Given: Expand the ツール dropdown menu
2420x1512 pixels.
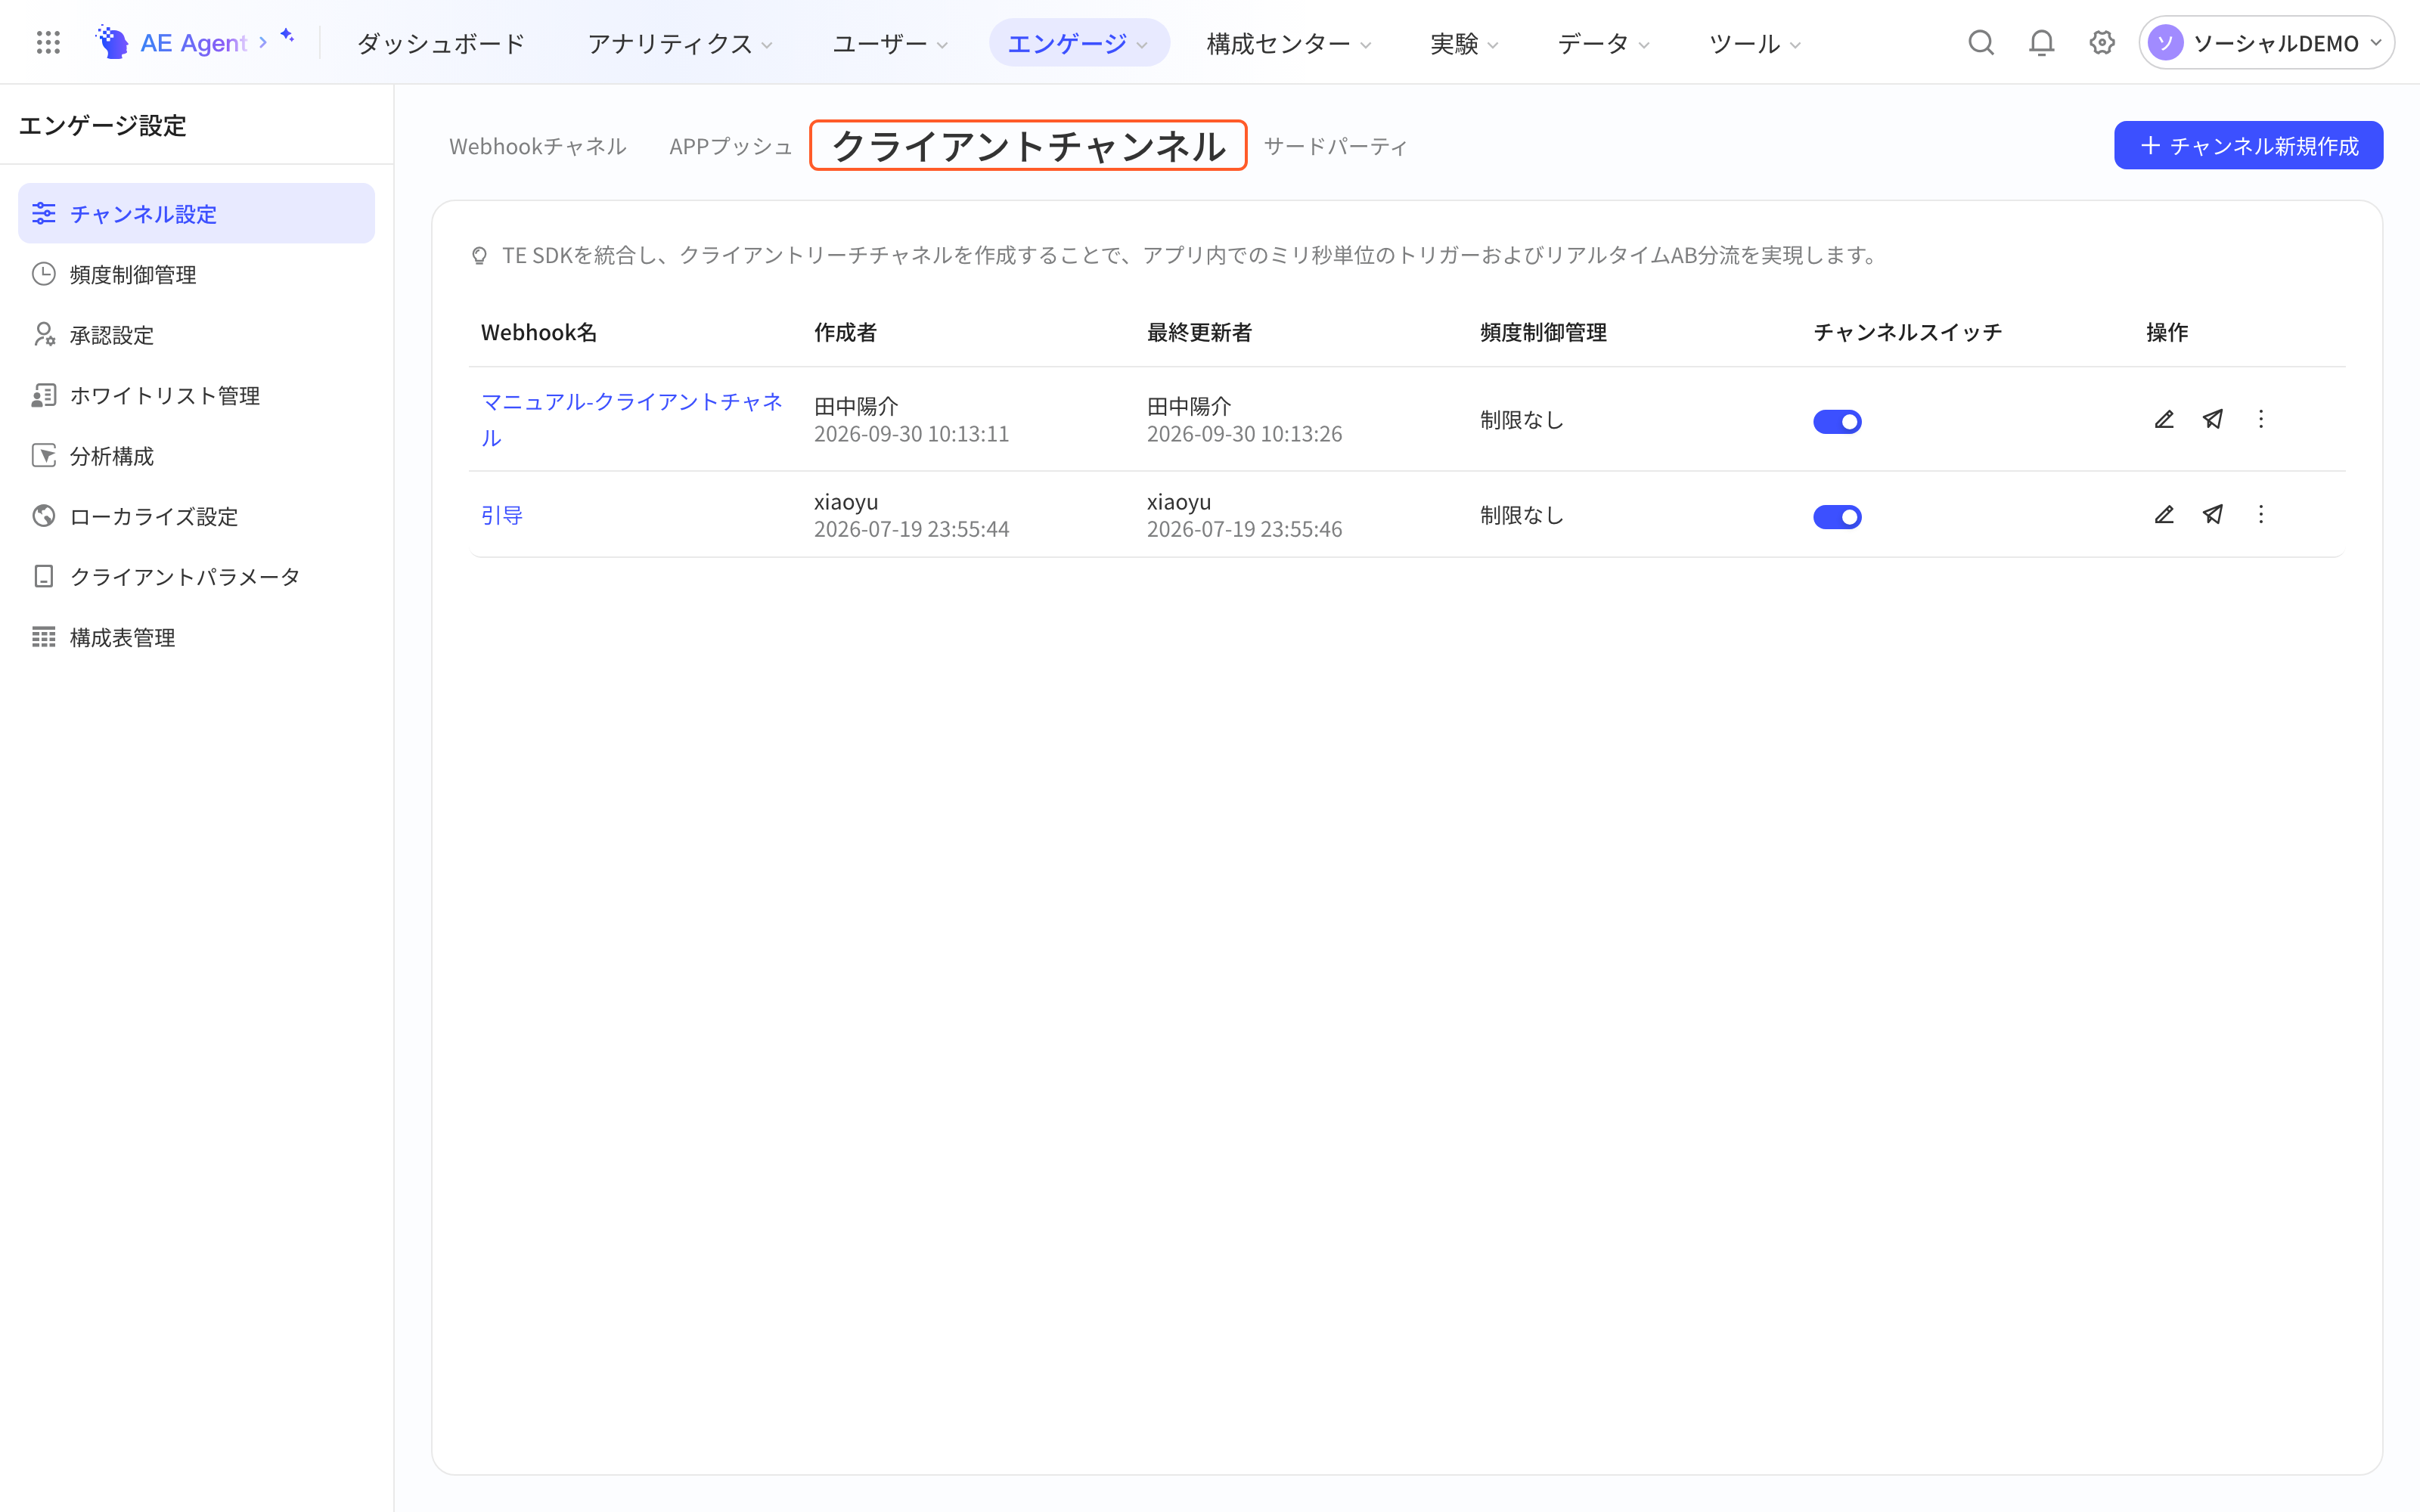Looking at the screenshot, I should coord(1754,43).
